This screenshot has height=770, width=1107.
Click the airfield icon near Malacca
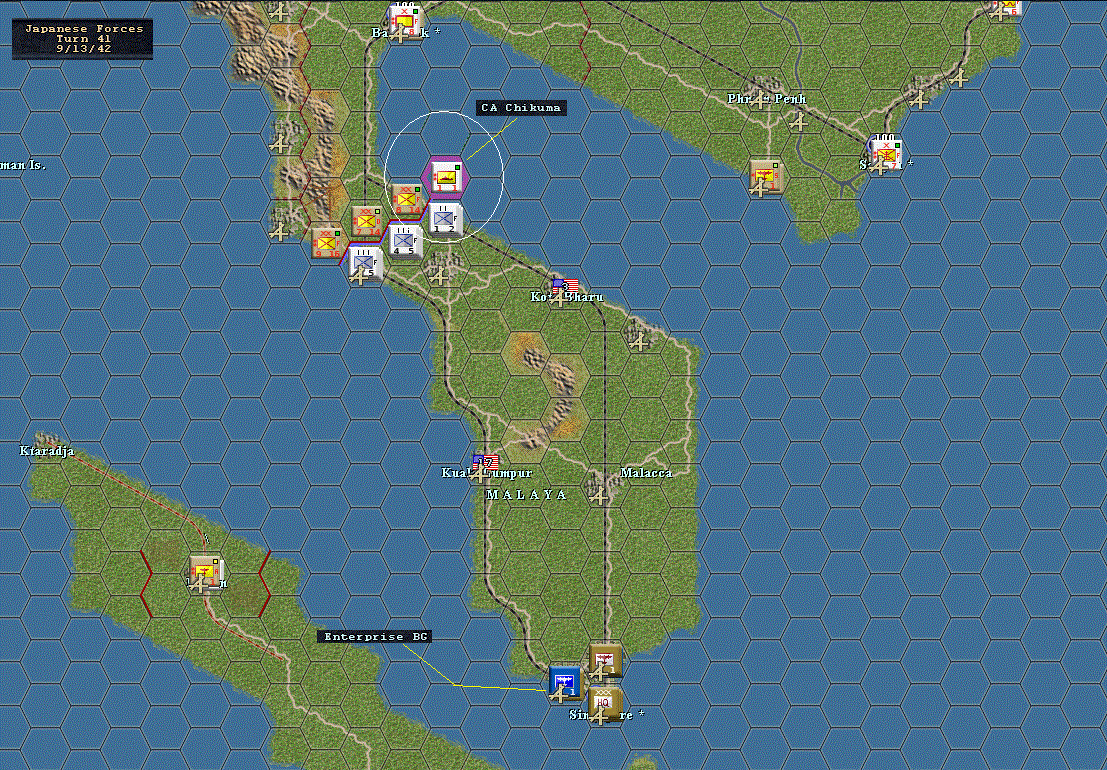pos(598,495)
